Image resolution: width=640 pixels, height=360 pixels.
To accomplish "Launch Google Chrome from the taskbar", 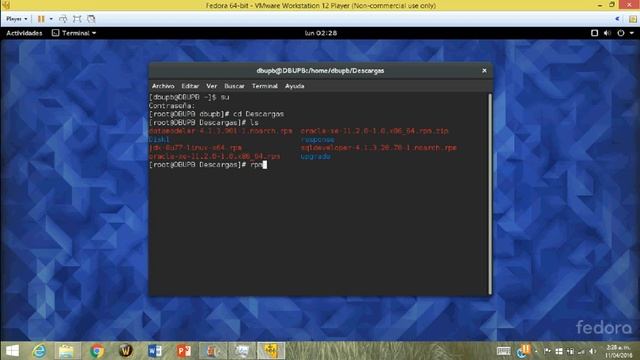I will [x=97, y=351].
